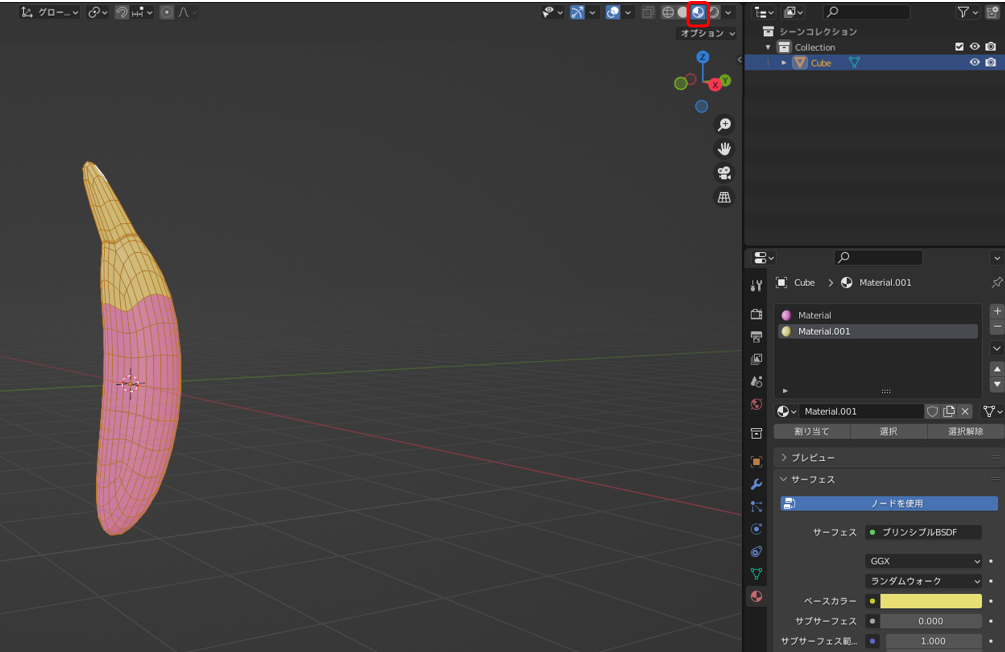Disable Collection in renders (camera icon)

click(991, 47)
